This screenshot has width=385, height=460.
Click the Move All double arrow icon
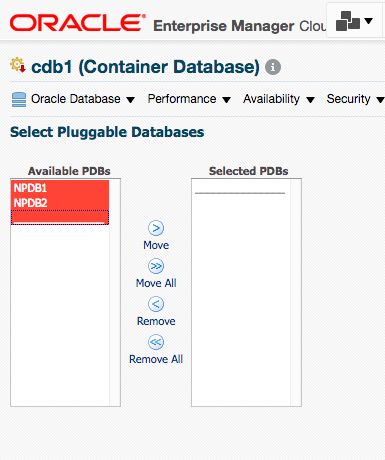(x=156, y=266)
